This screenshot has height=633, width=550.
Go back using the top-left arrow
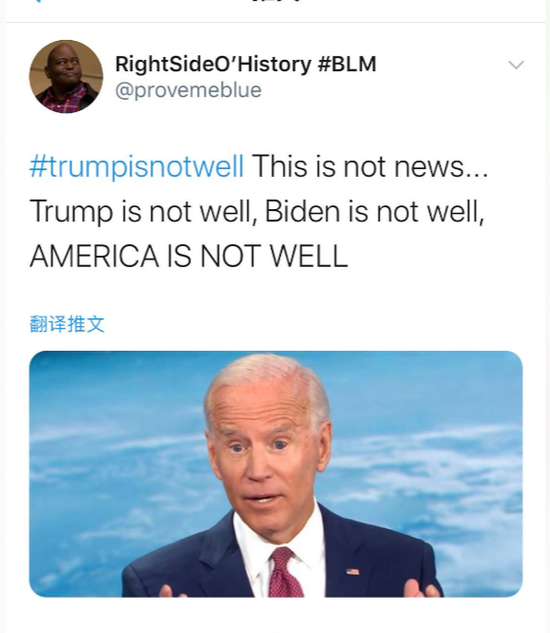pos(37,1)
